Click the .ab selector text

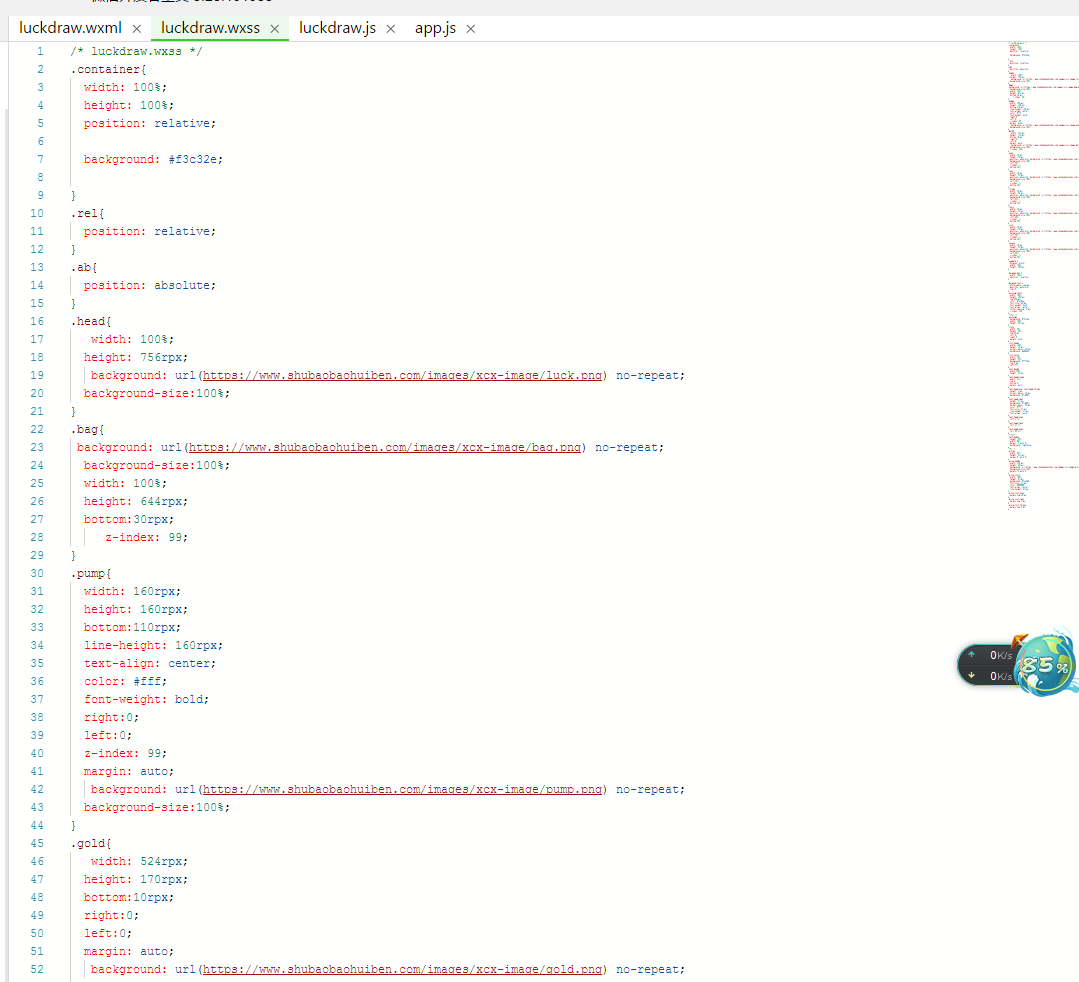tap(83, 268)
